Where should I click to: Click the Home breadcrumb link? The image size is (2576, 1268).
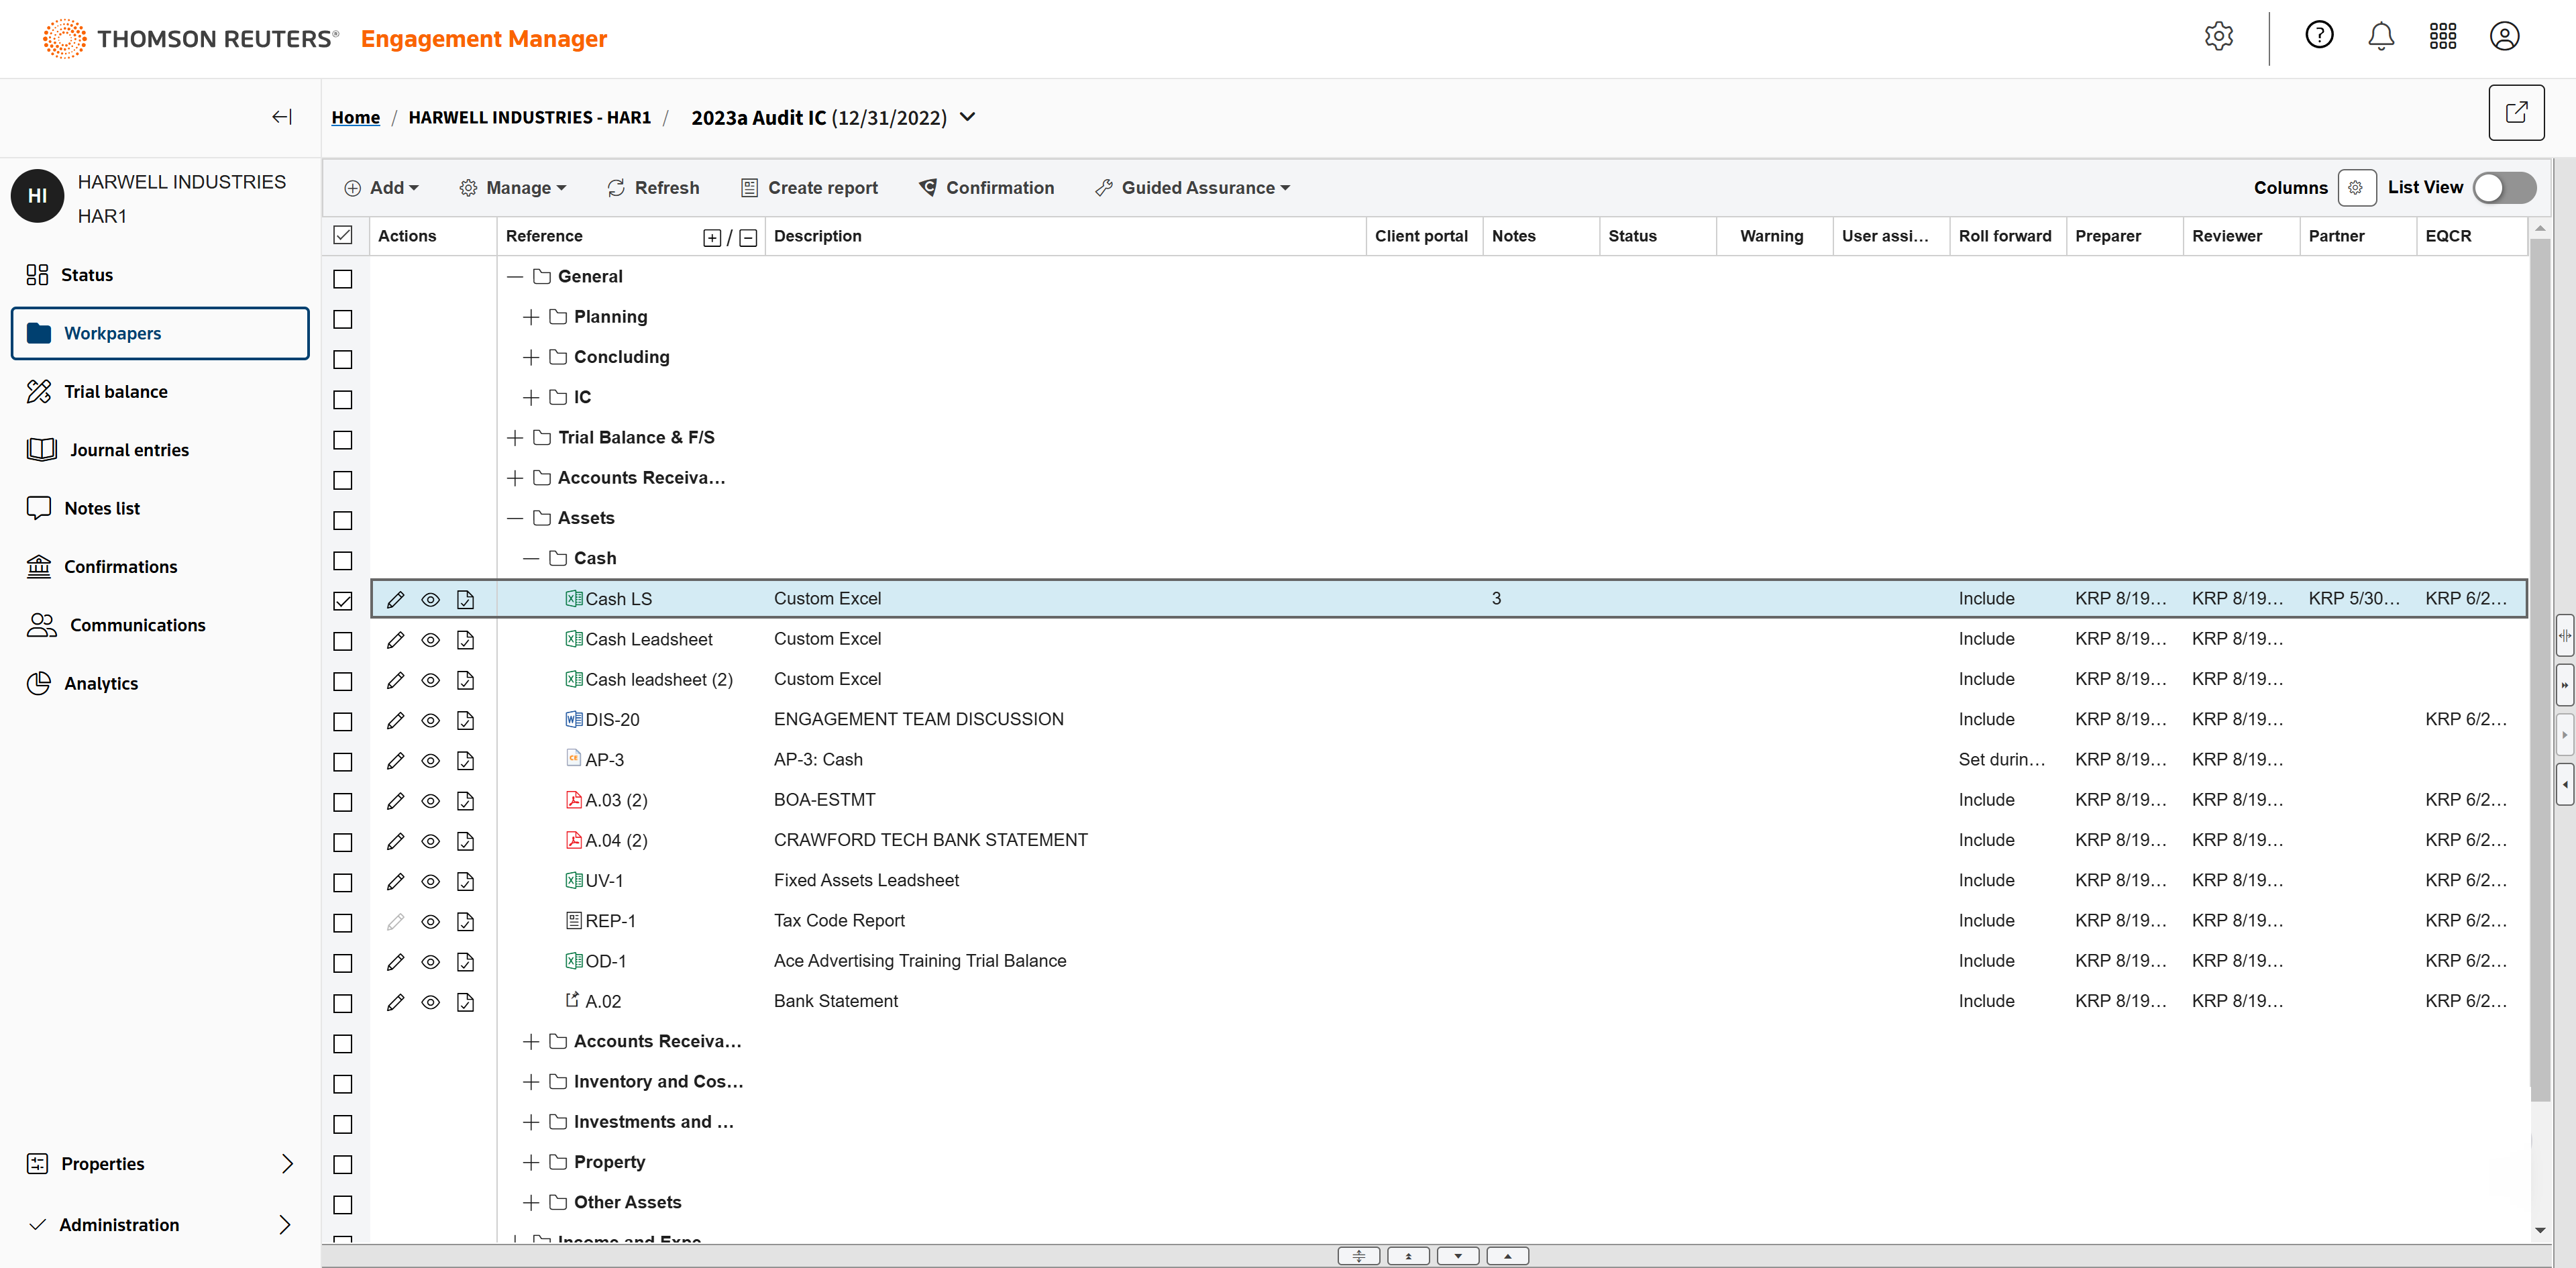point(355,117)
